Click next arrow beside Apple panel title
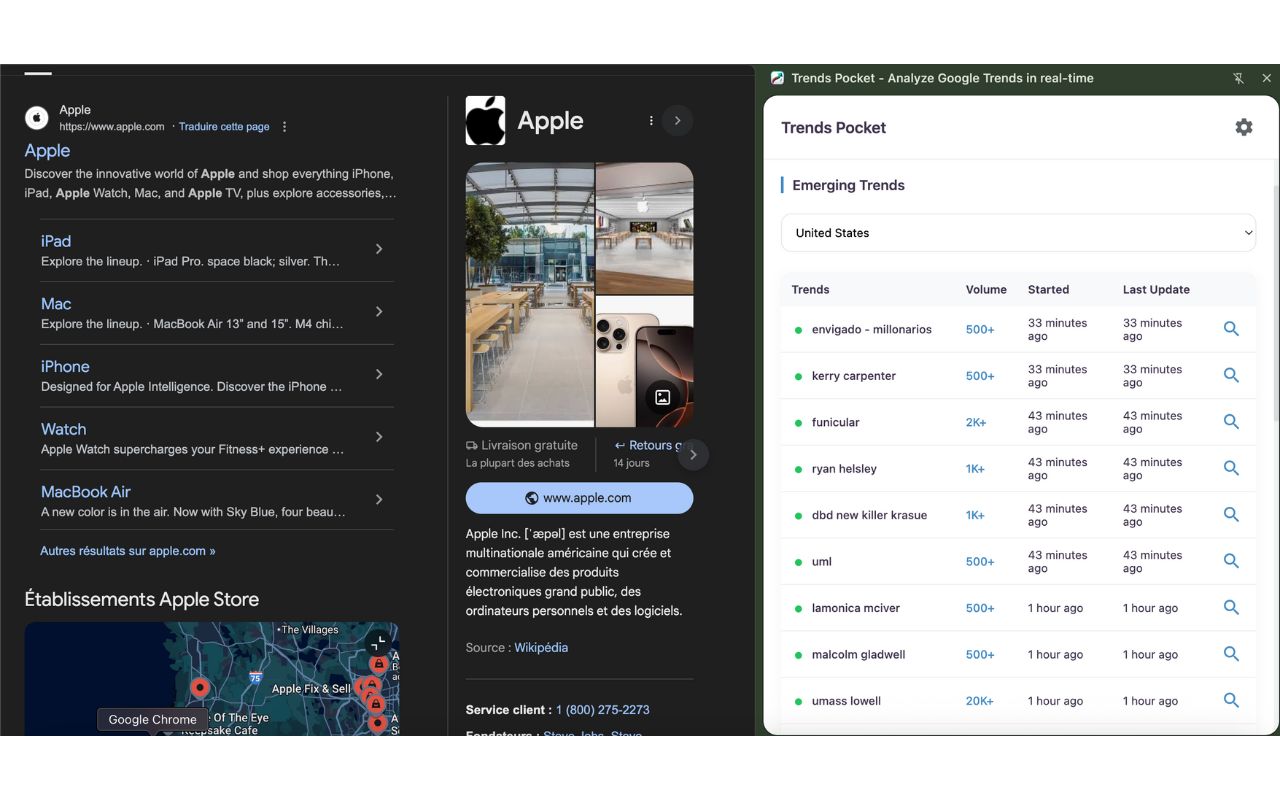1280x800 pixels. pos(677,120)
